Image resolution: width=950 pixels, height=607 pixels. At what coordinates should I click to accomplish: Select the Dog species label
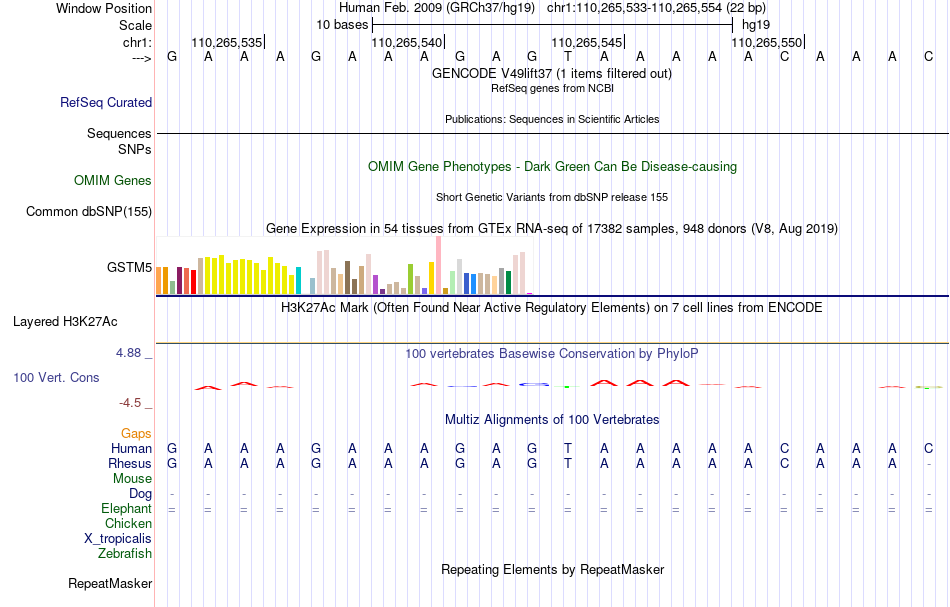(x=140, y=494)
